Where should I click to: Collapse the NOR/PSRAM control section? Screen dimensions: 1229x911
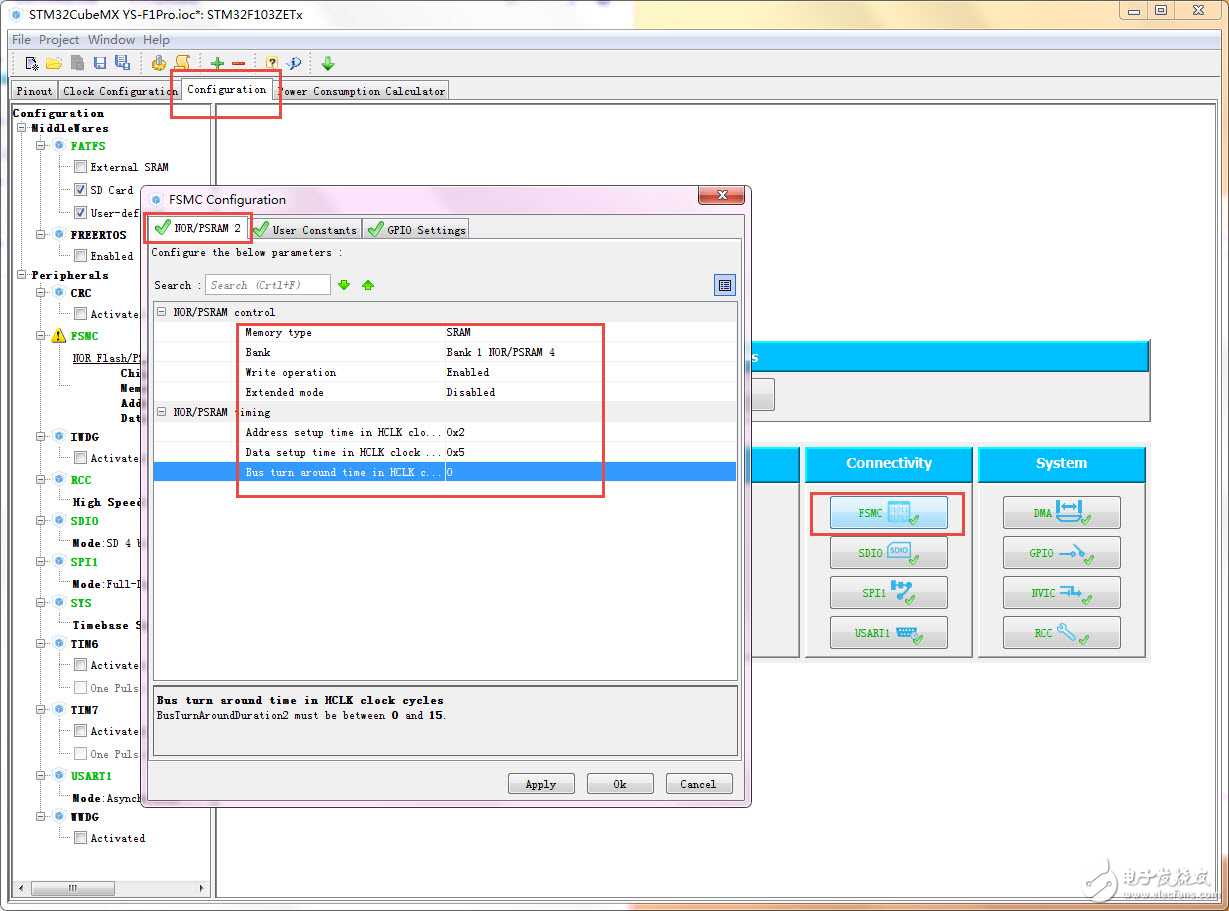(162, 312)
